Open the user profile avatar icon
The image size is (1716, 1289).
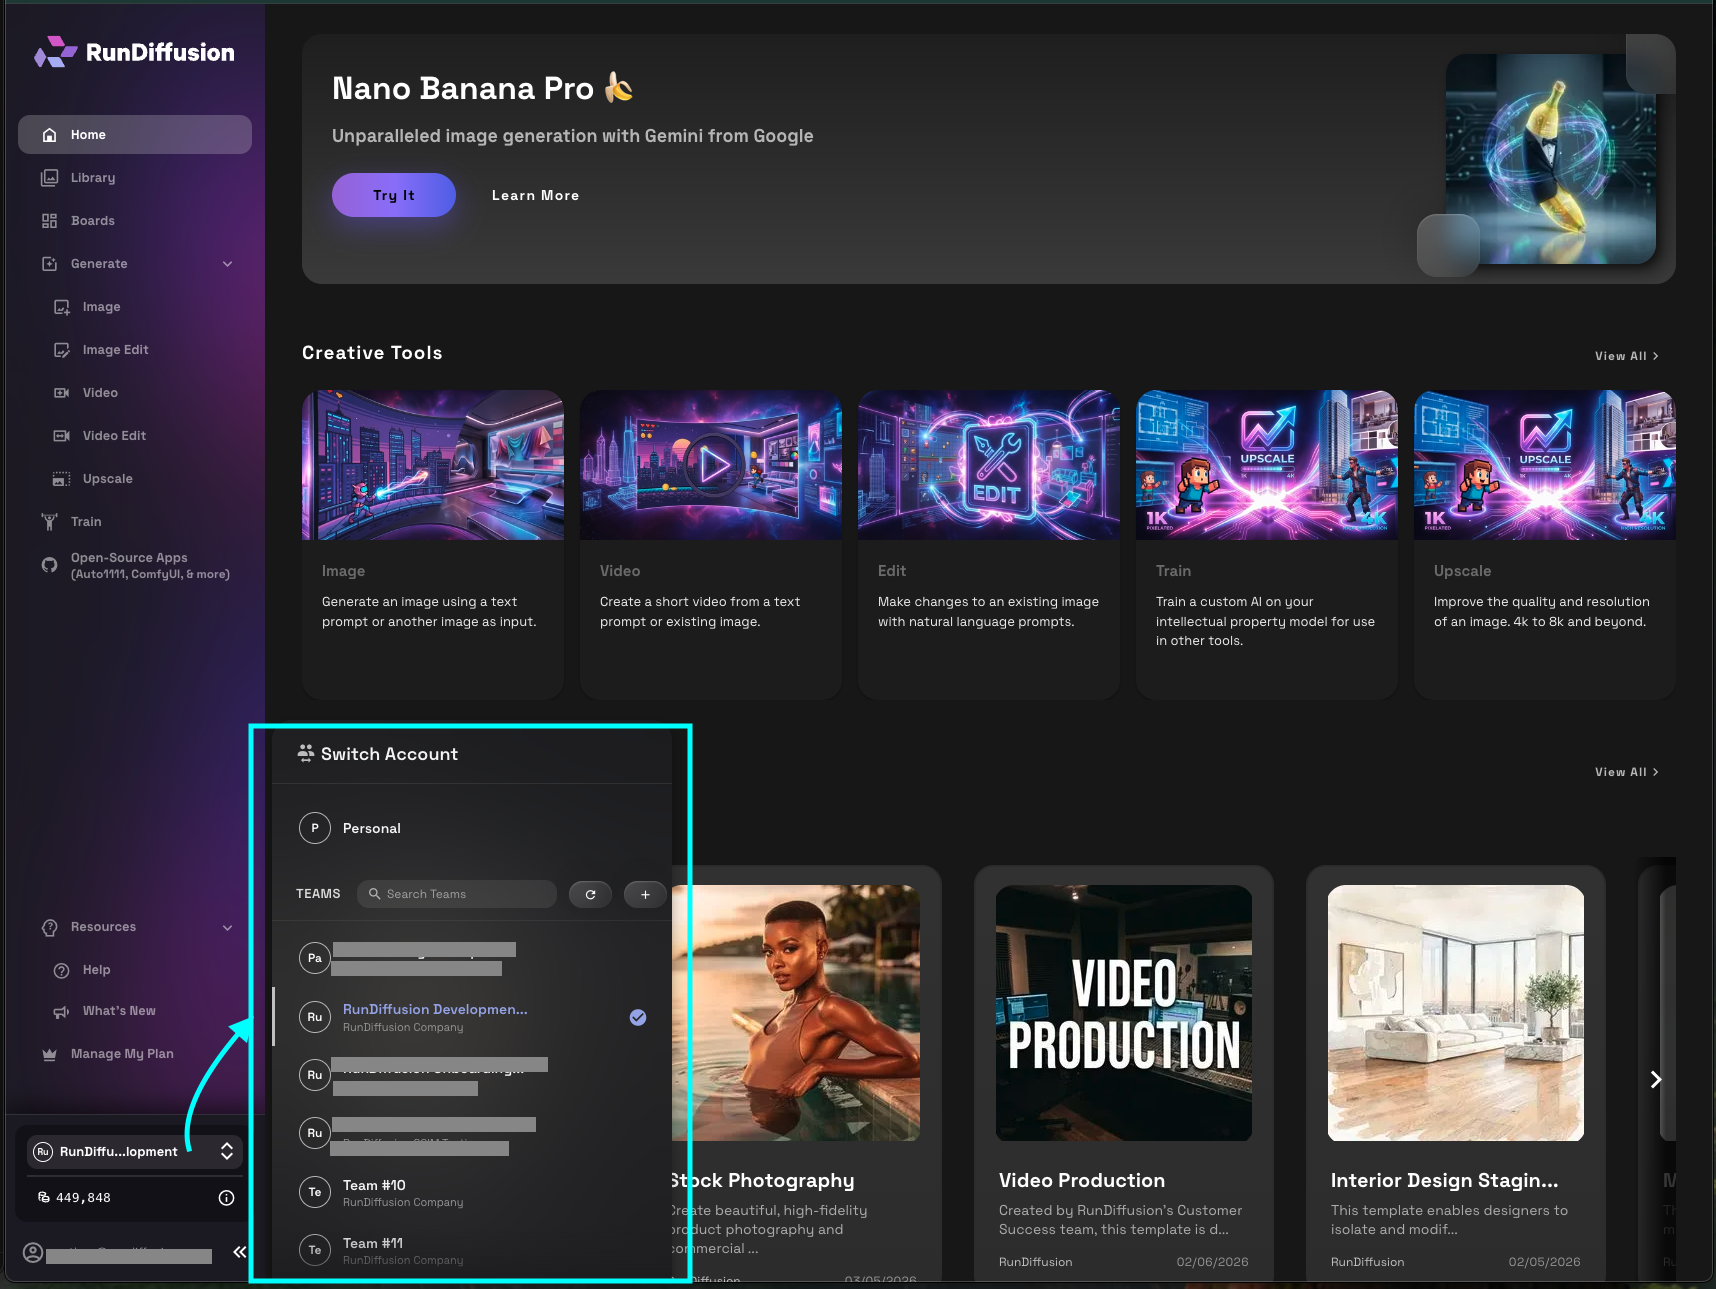tap(33, 1253)
